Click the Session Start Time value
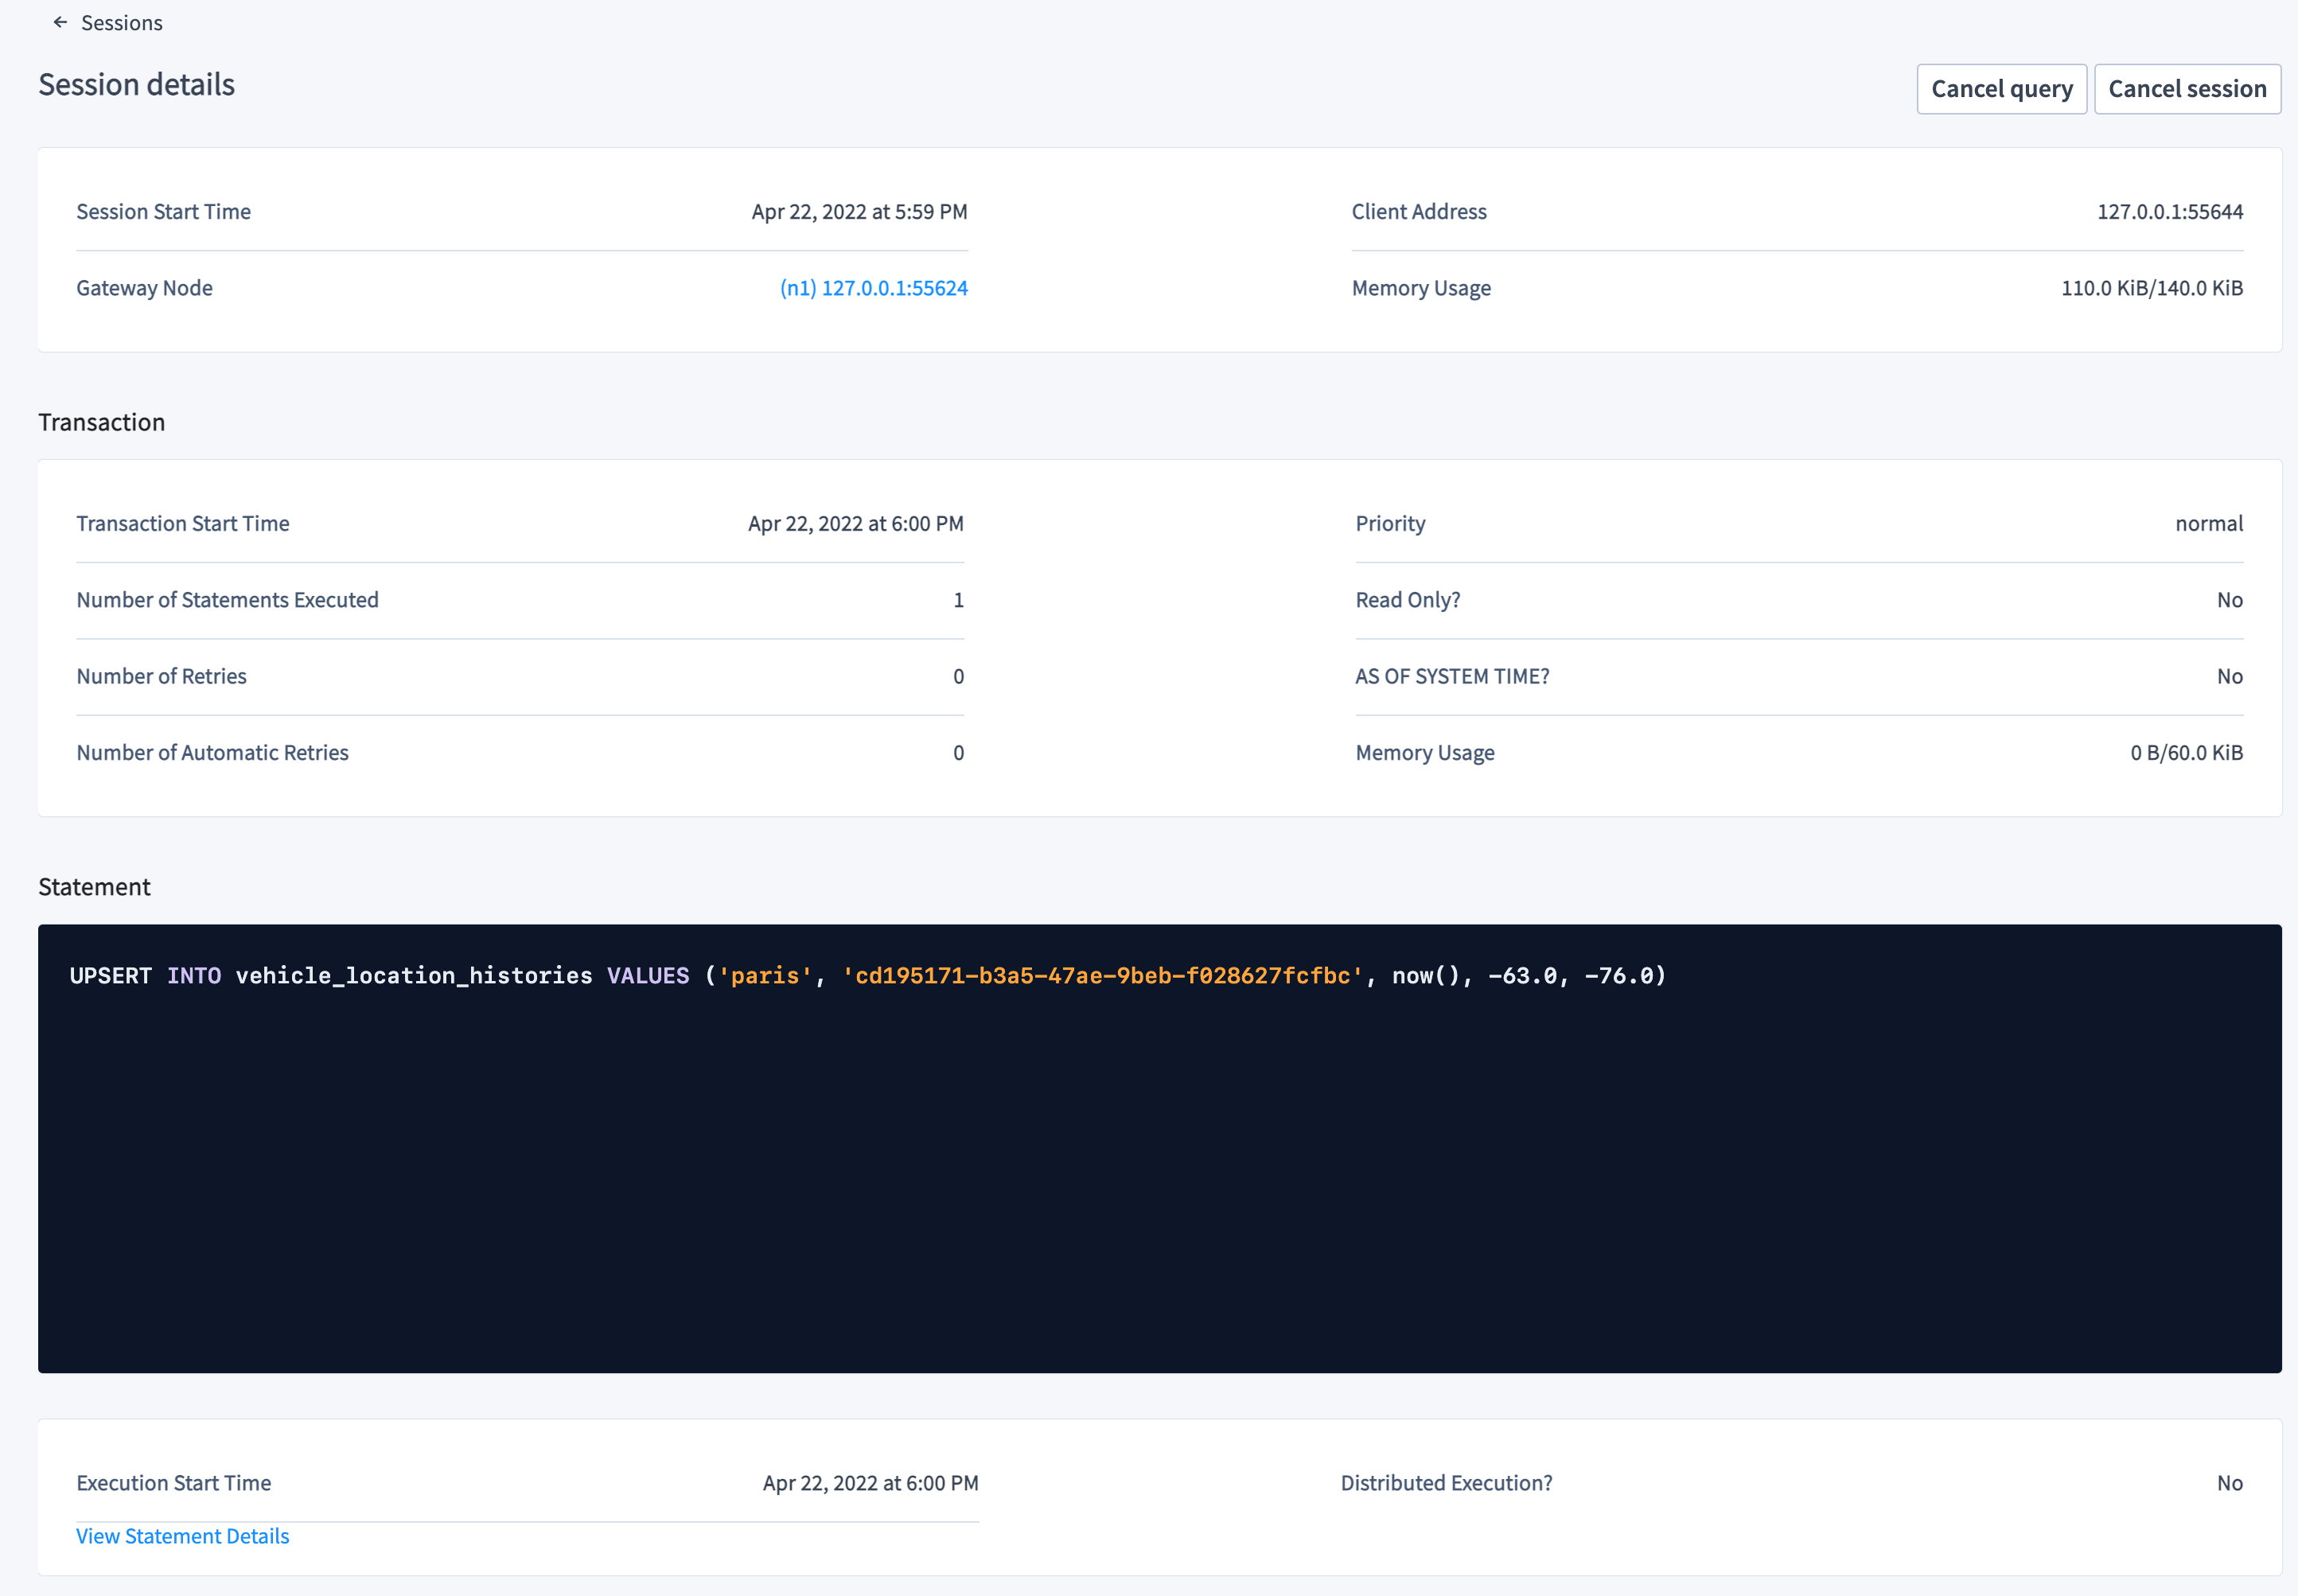Viewport: 2298px width, 1596px height. point(859,211)
